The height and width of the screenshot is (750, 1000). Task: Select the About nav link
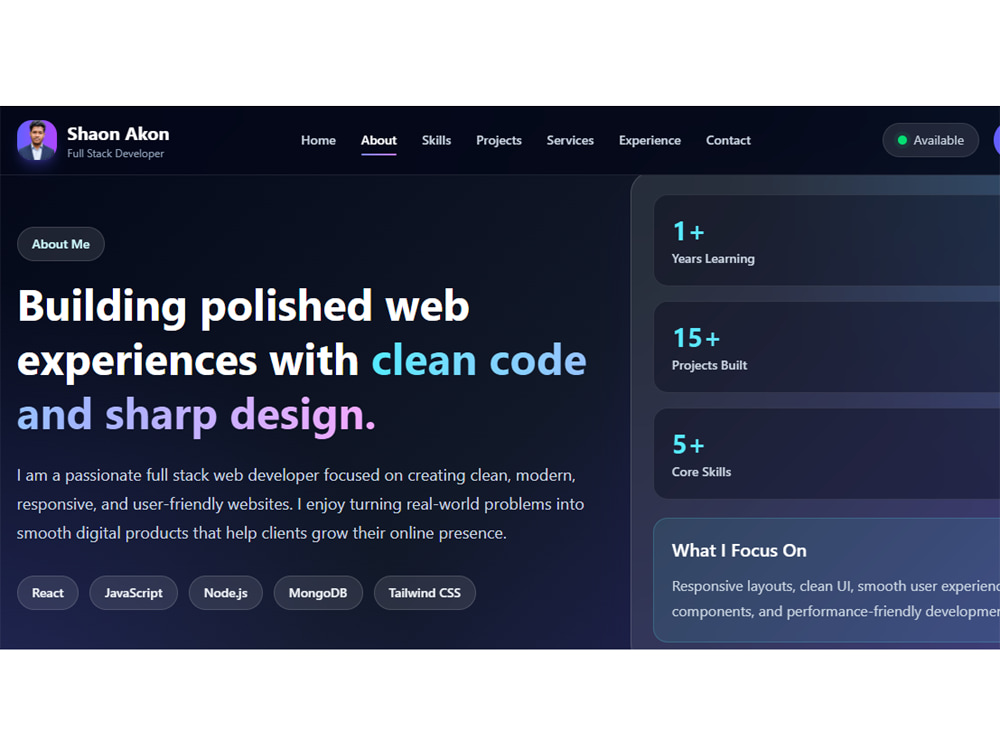(379, 140)
